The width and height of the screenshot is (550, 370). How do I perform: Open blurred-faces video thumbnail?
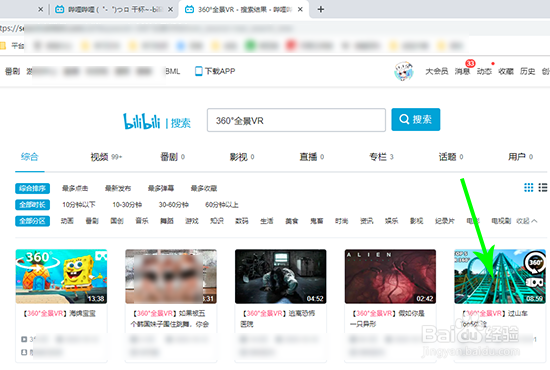(171, 276)
